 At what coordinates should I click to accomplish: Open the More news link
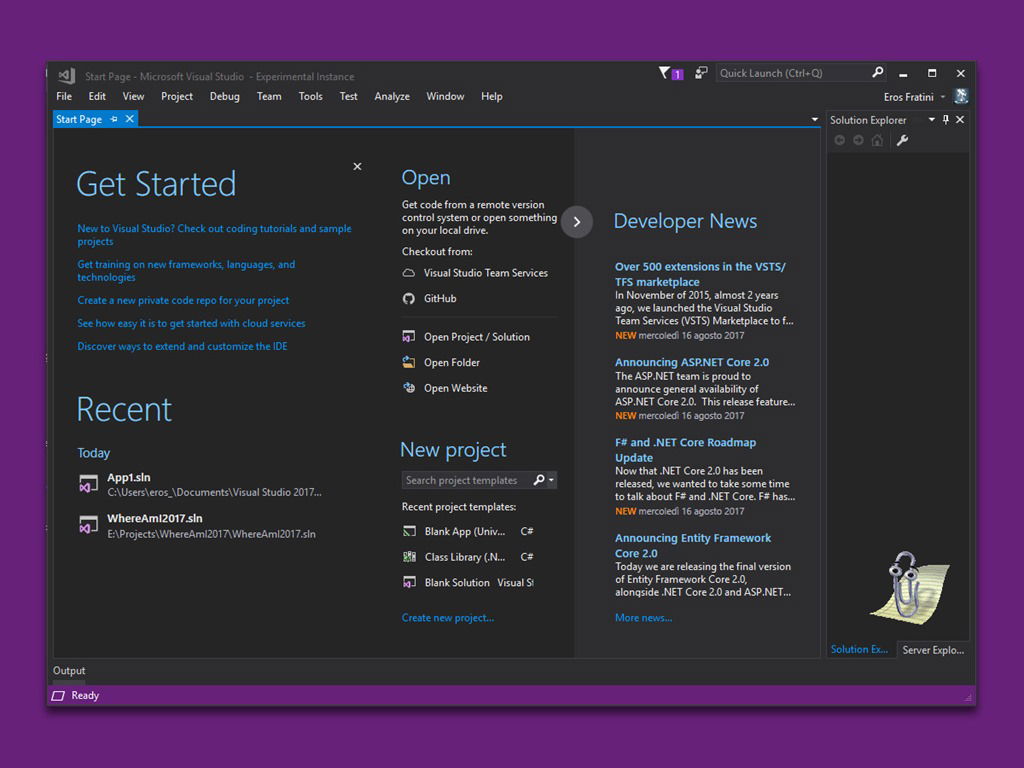[x=643, y=618]
